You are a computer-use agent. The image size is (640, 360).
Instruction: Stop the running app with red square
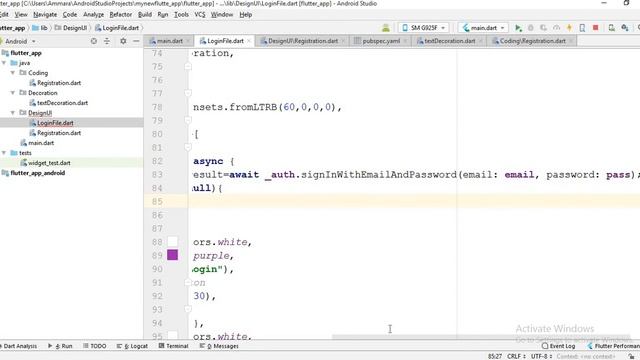click(596, 28)
